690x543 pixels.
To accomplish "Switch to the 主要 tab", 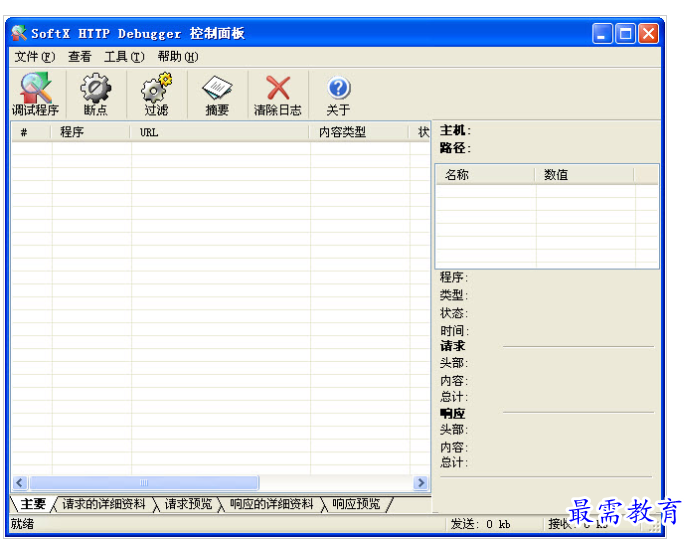I will [33, 504].
